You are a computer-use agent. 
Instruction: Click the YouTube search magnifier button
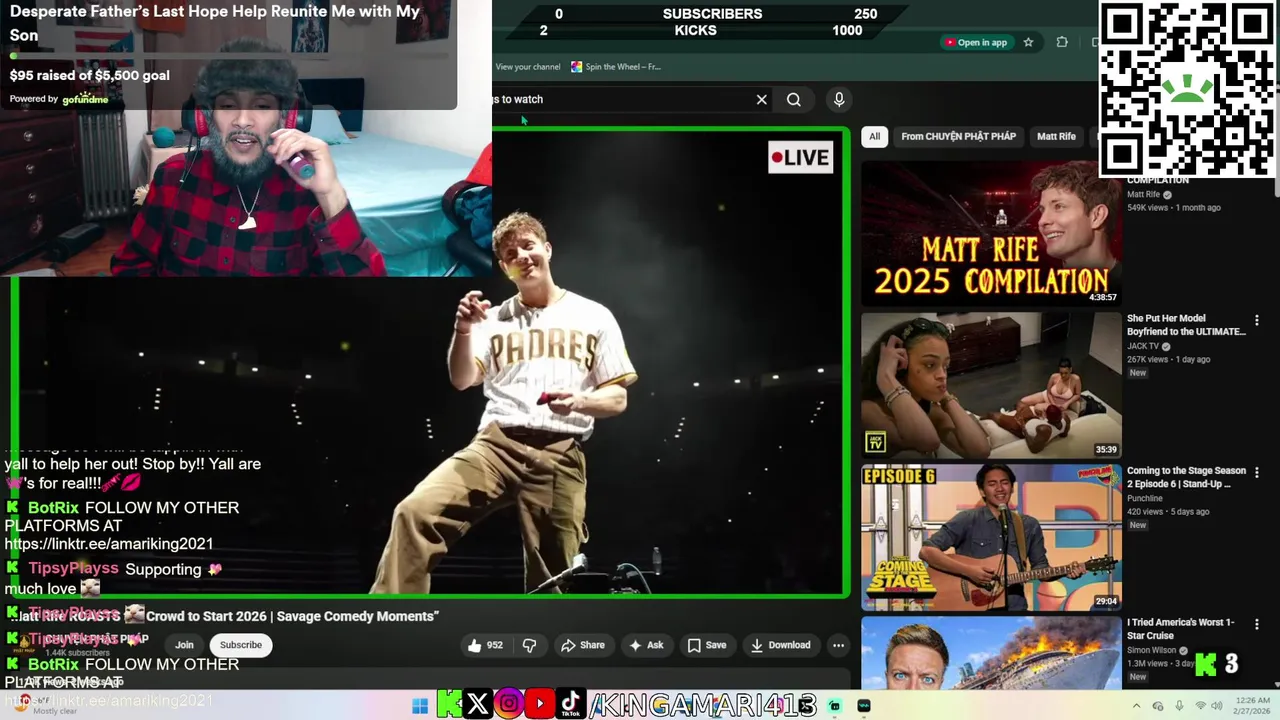click(x=794, y=99)
